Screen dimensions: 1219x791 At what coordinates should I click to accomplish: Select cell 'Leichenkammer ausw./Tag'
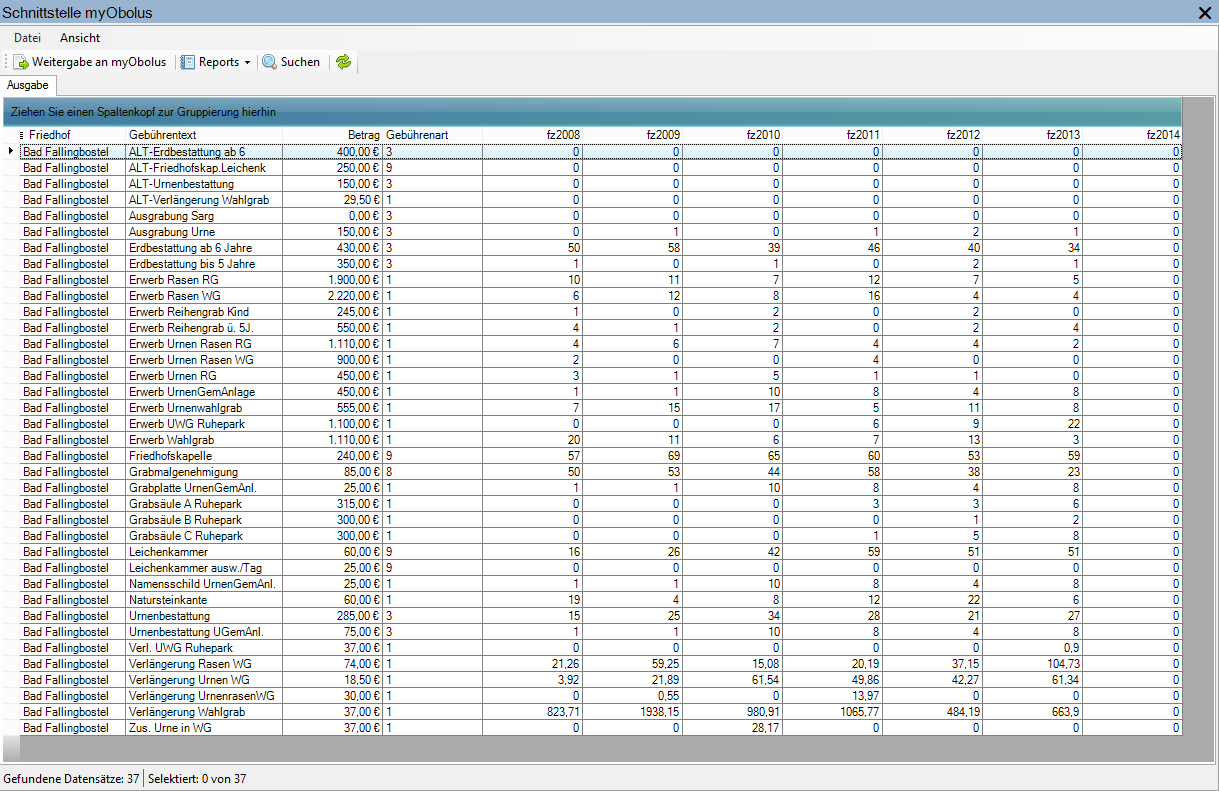pos(204,568)
